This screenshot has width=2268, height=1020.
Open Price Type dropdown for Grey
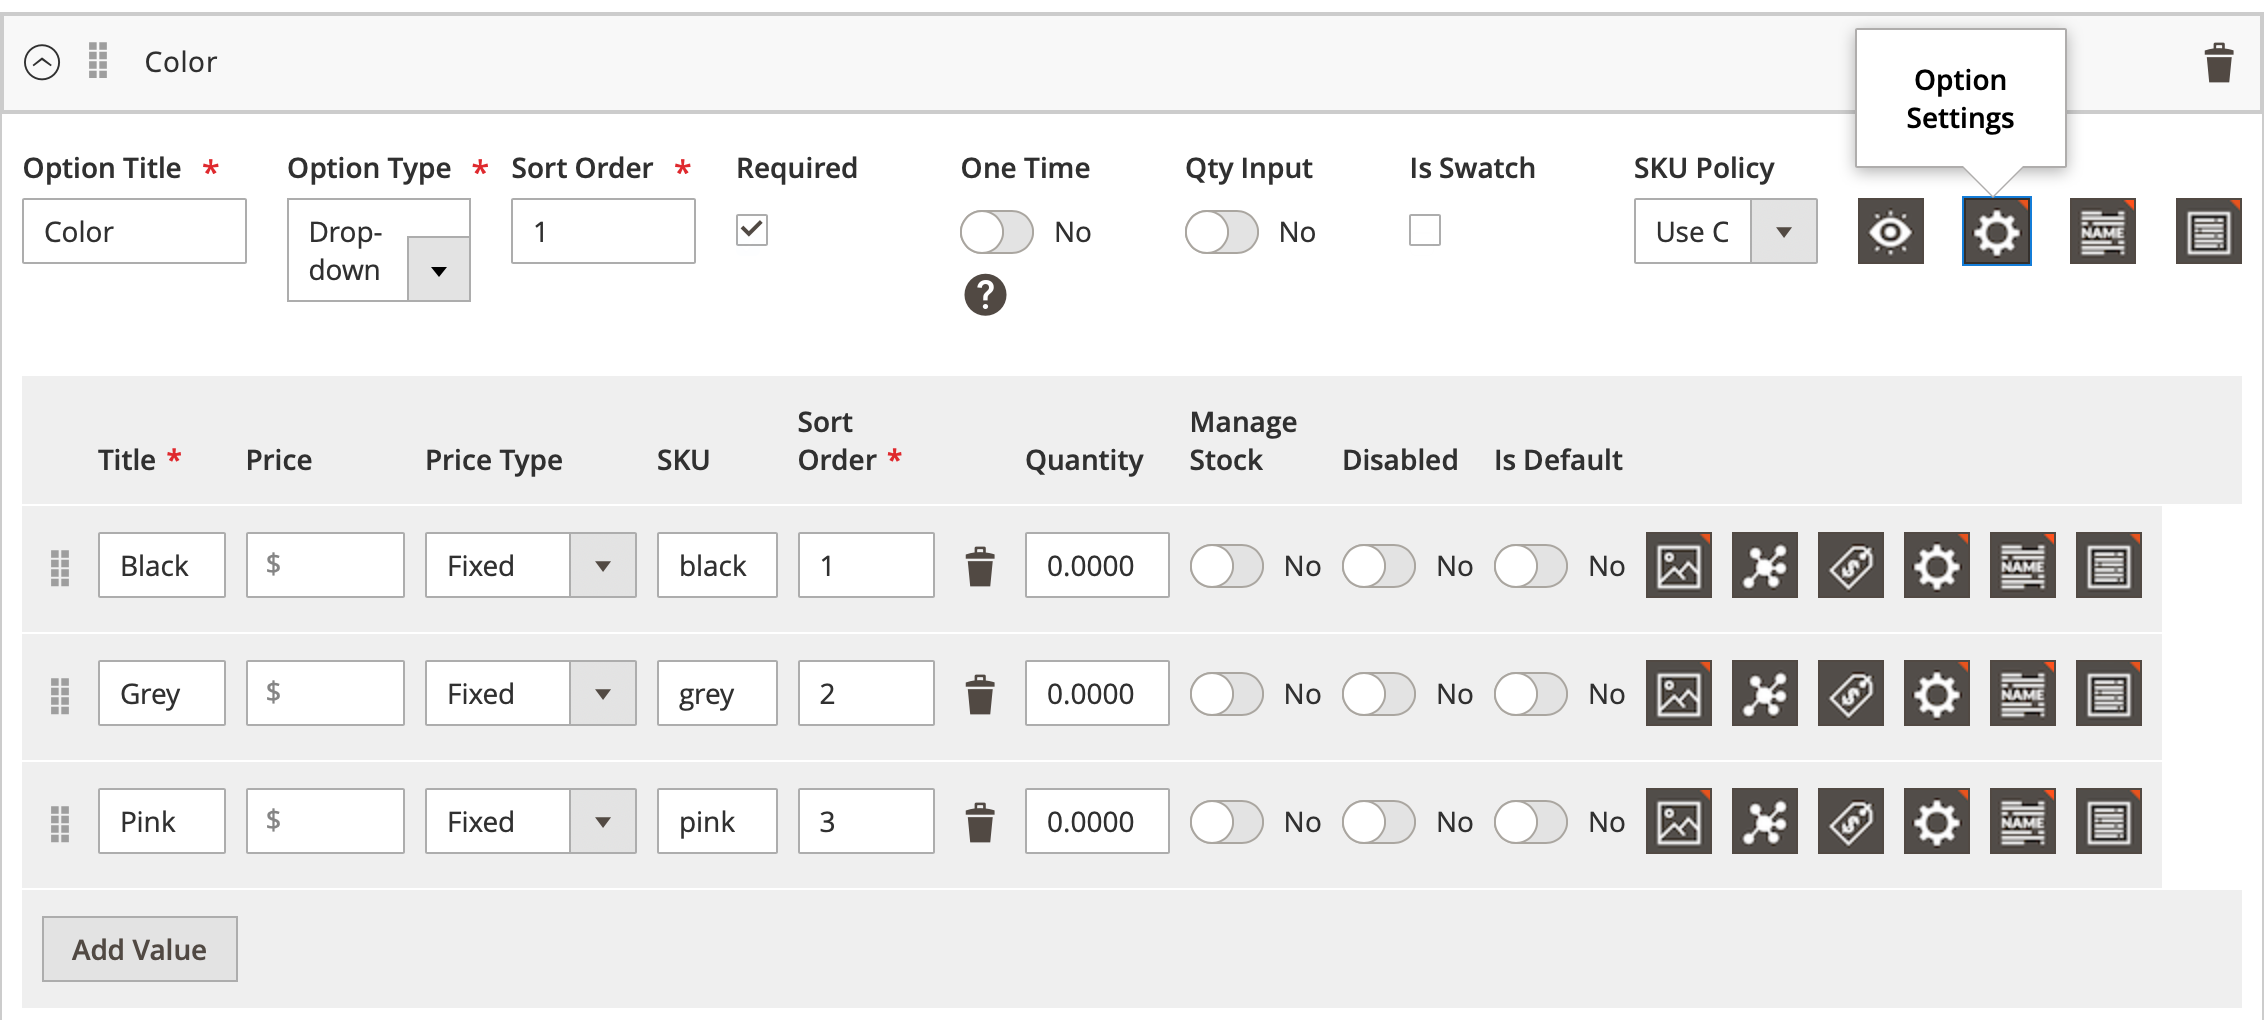[530, 693]
